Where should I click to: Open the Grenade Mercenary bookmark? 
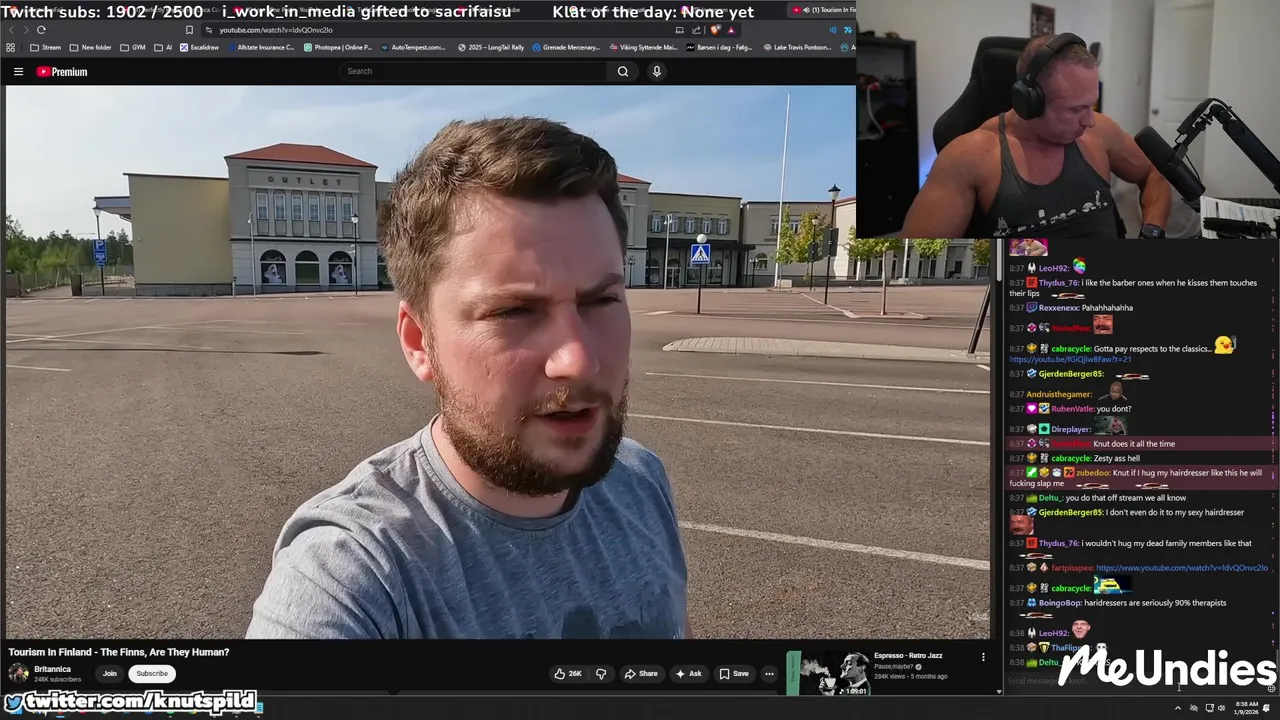(566, 47)
